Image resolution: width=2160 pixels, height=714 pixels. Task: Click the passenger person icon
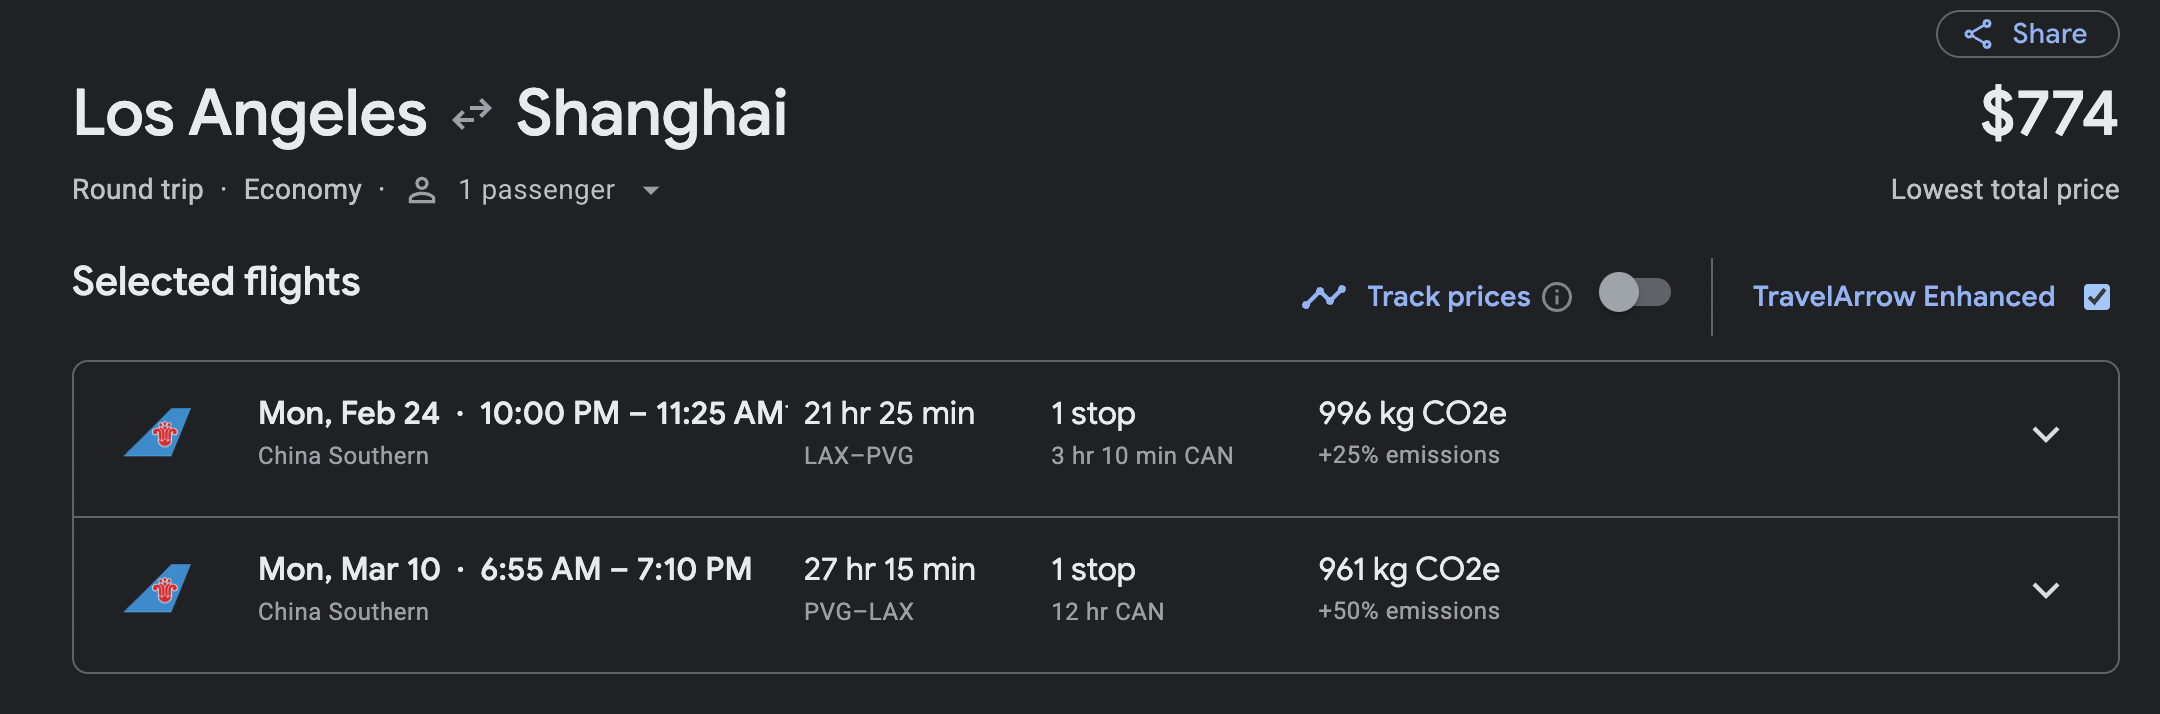422,190
